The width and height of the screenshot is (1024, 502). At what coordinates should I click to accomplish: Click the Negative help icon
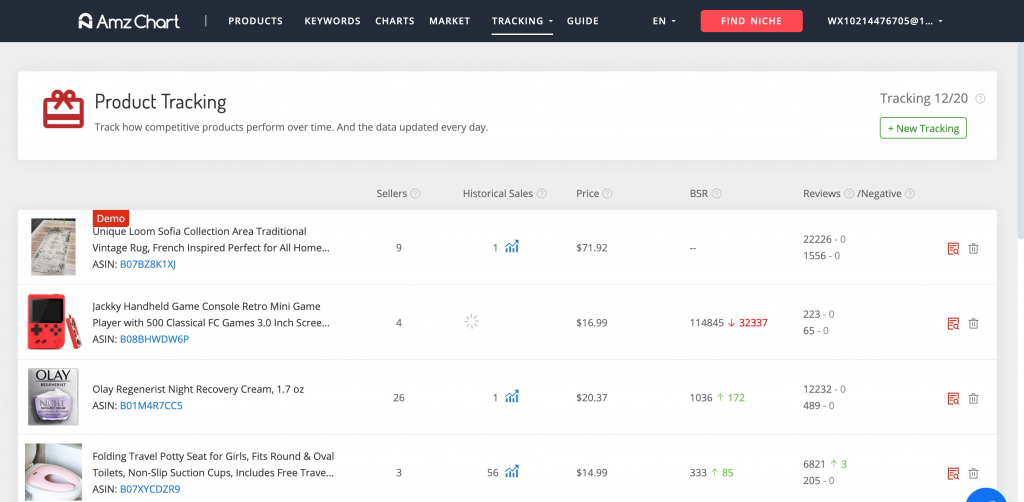[910, 194]
